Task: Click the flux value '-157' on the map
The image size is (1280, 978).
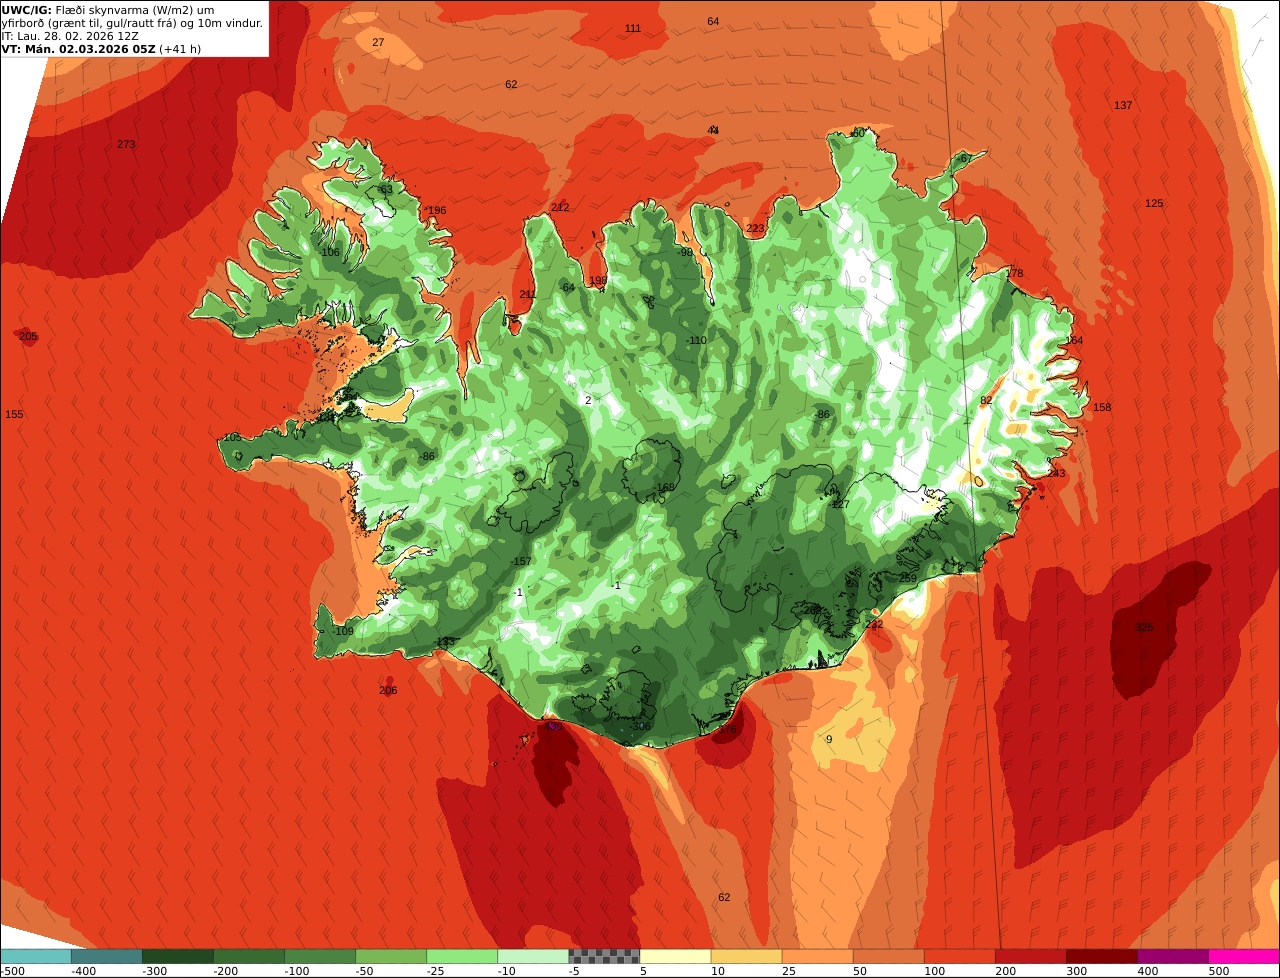Action: pos(520,561)
